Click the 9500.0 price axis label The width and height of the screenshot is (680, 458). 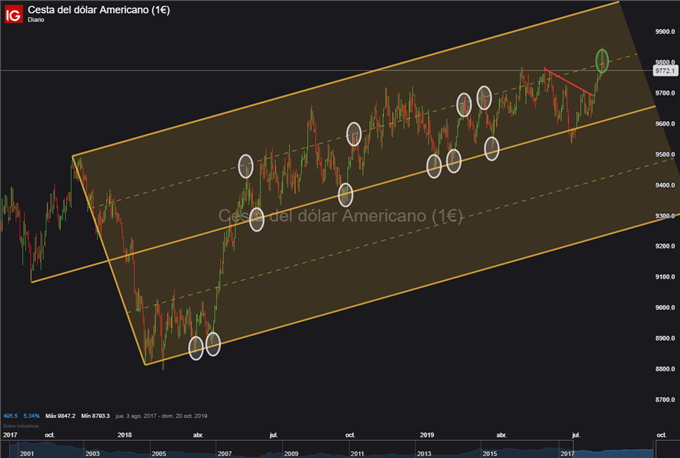(x=665, y=154)
